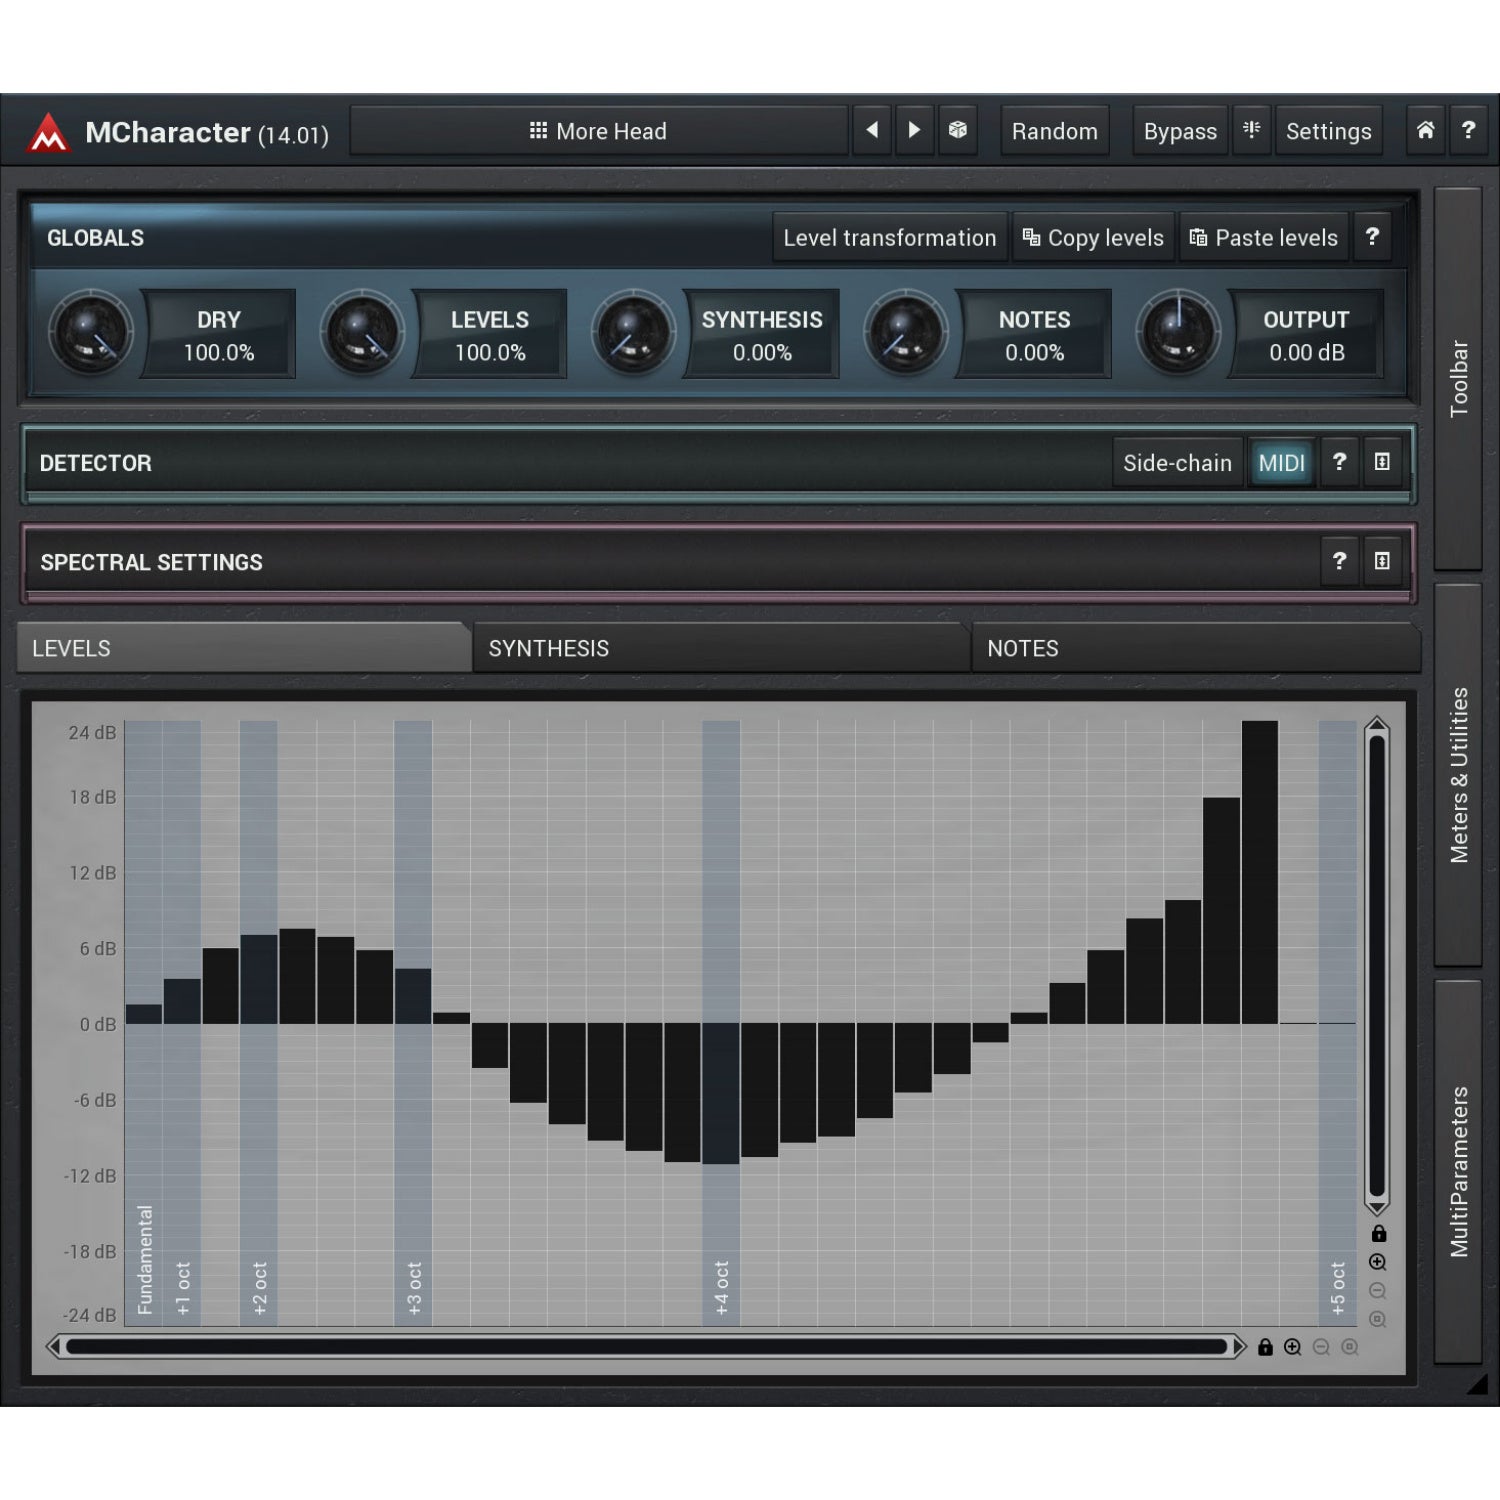Load the next preset with the right arrow
Viewport: 1500px width, 1500px height.
[914, 130]
